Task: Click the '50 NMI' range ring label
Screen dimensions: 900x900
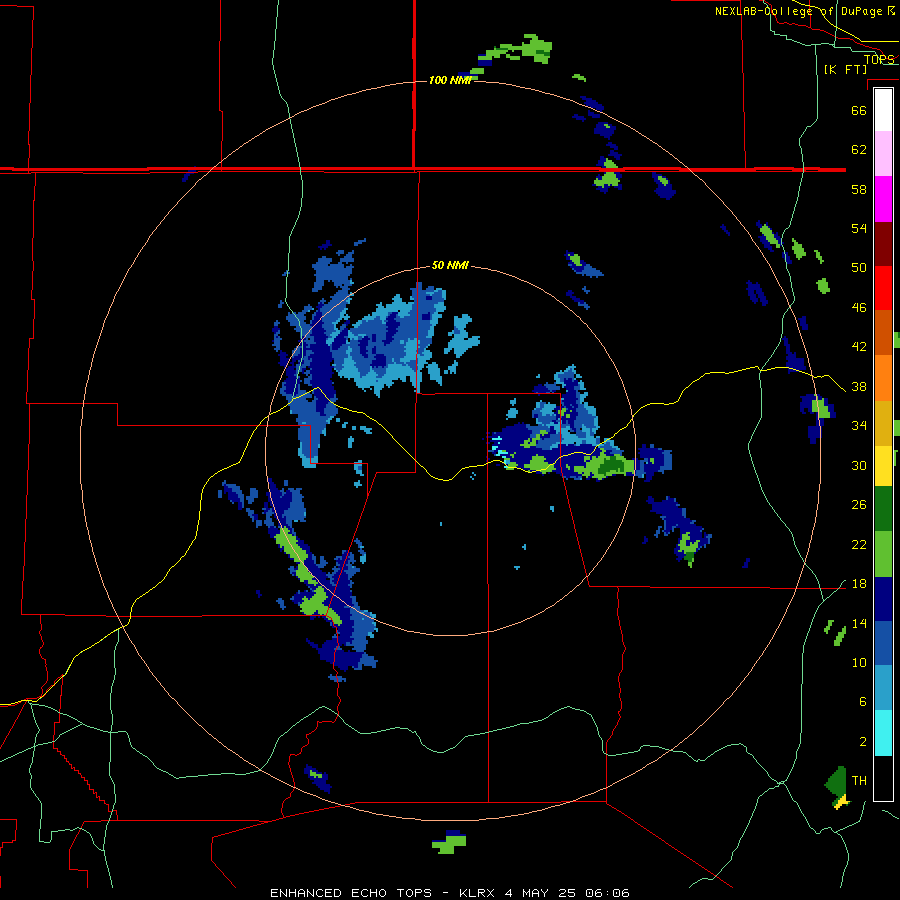Action: [450, 265]
